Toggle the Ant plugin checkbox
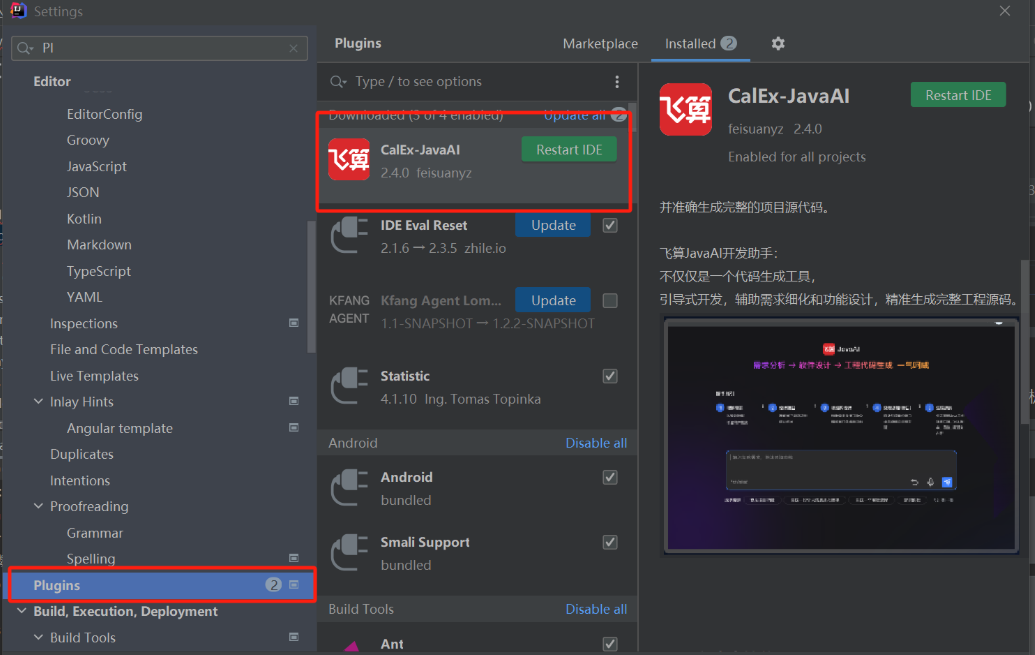 610,644
